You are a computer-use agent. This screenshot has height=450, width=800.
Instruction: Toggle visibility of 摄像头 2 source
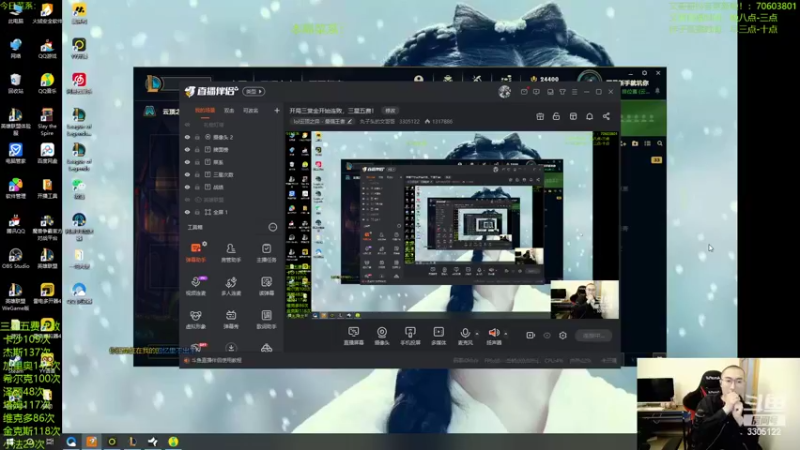(x=187, y=137)
